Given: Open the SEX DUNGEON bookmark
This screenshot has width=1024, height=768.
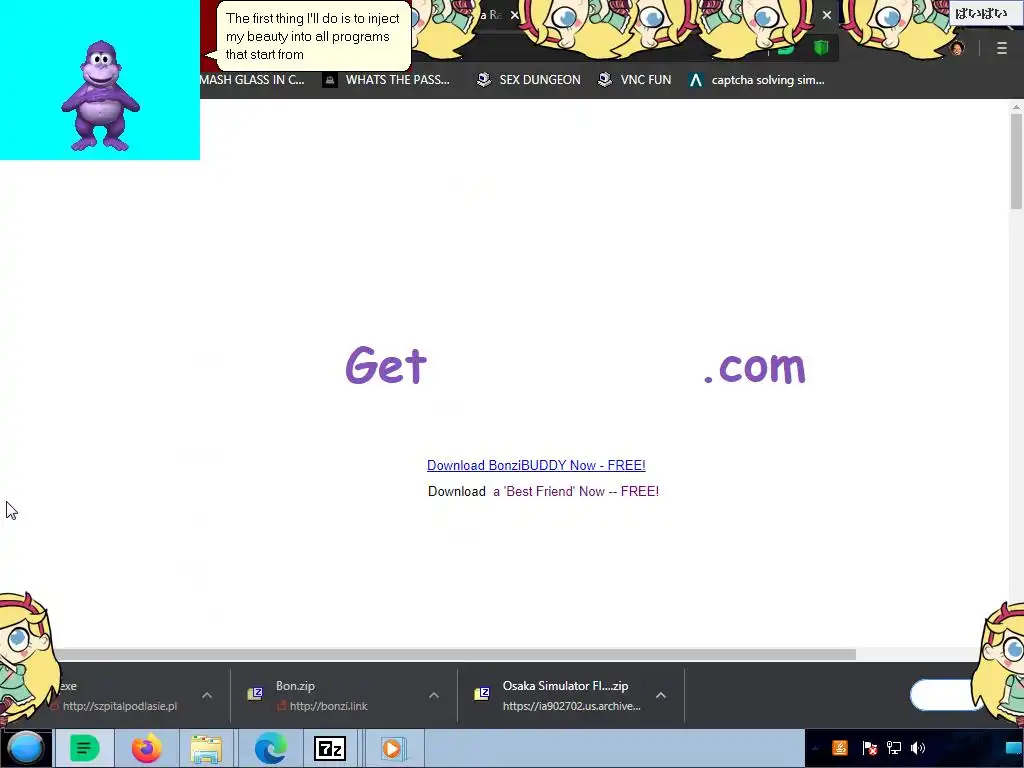Looking at the screenshot, I should (528, 80).
